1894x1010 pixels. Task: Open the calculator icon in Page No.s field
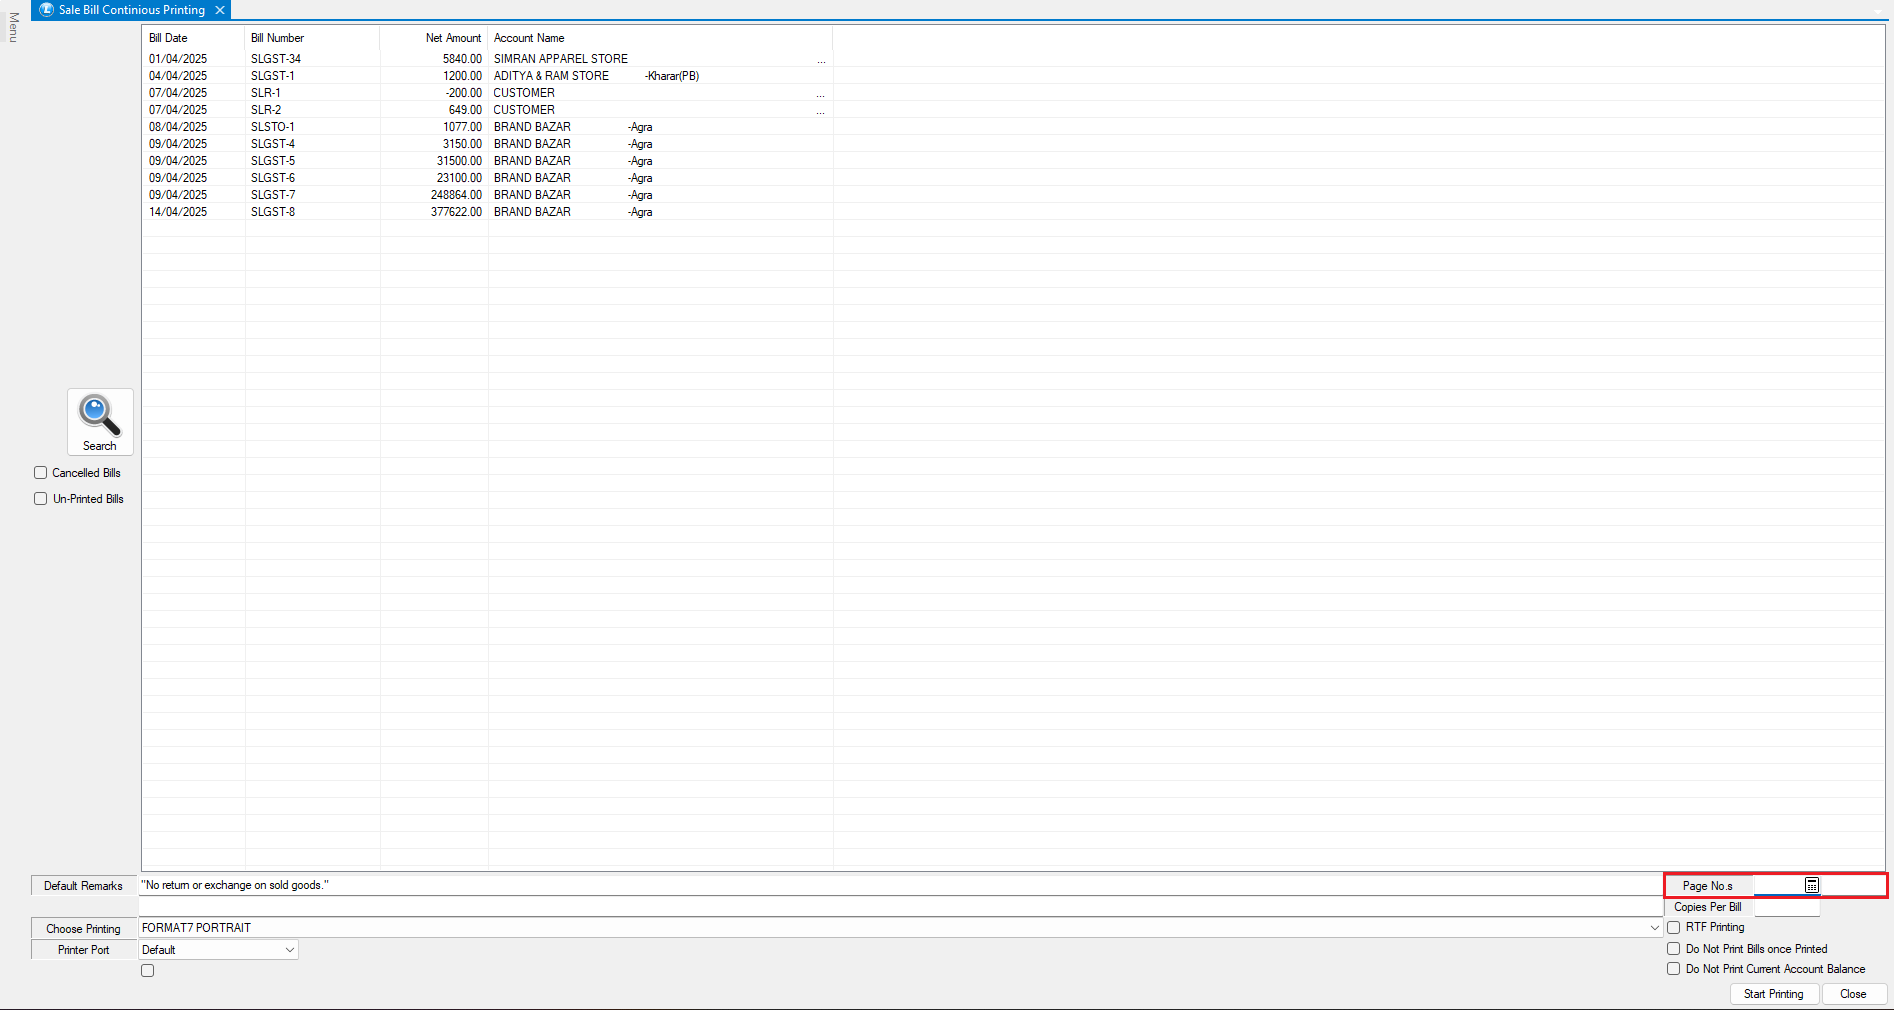coord(1811,886)
